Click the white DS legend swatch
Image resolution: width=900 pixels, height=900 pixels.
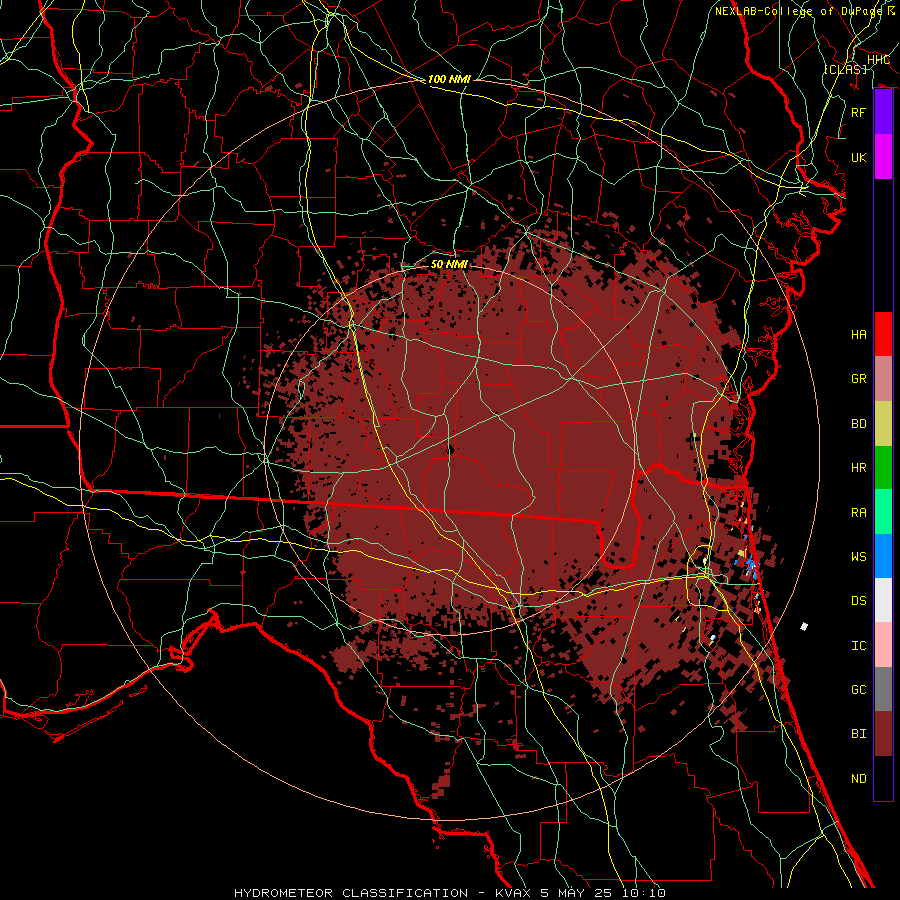[x=883, y=600]
